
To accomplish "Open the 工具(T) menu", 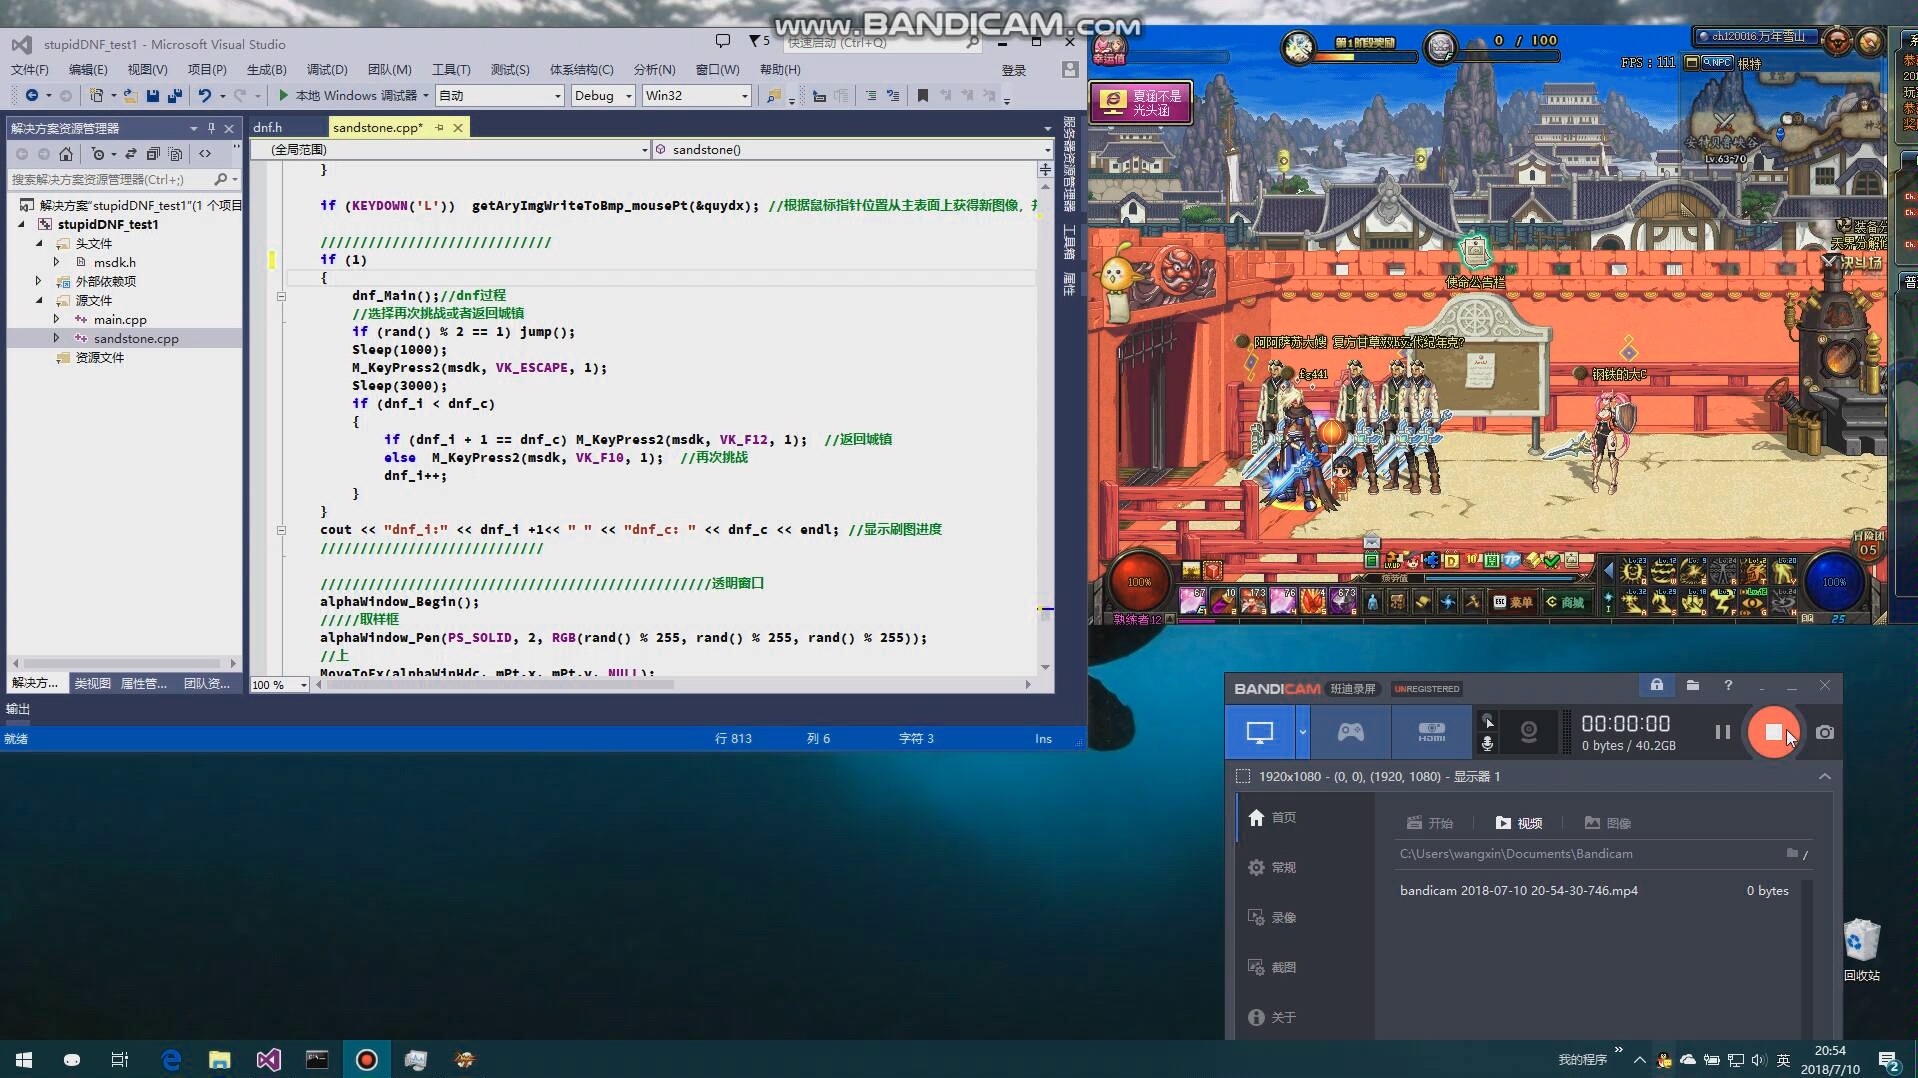I will [x=451, y=69].
